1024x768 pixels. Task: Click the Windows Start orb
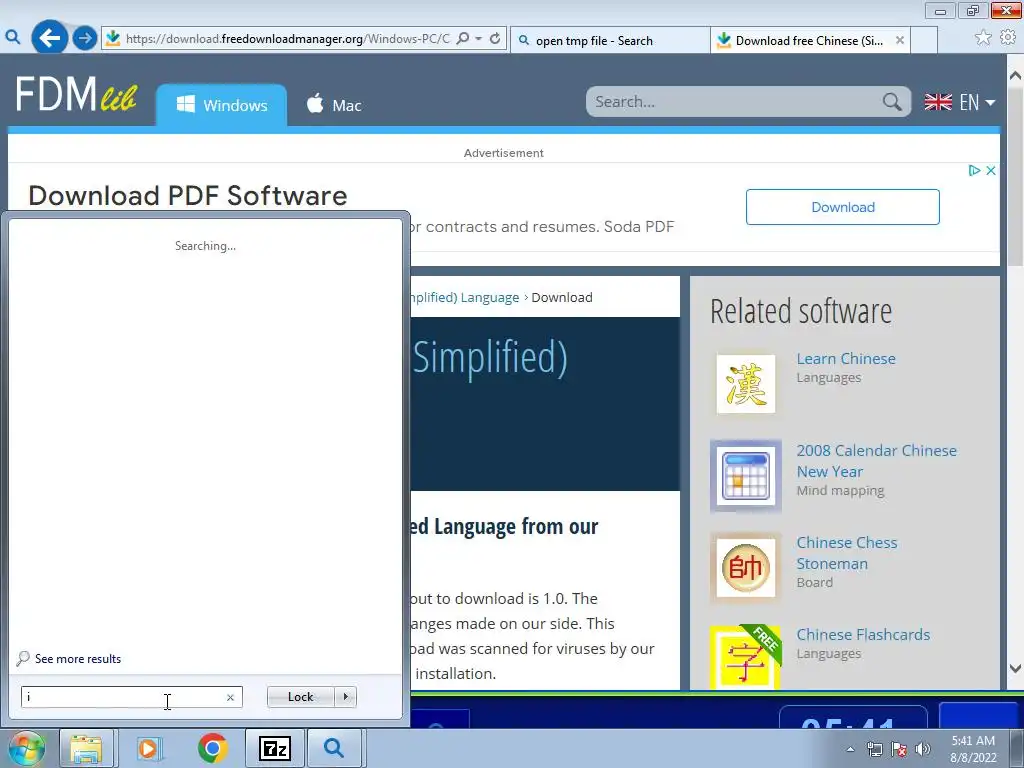point(27,748)
